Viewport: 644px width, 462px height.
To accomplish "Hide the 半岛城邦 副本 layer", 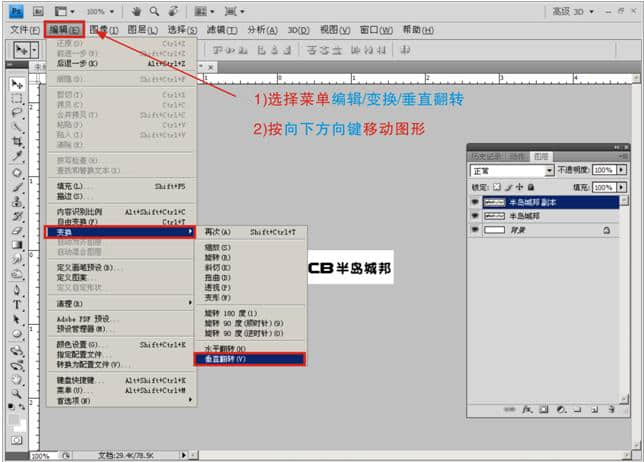I will coord(476,201).
